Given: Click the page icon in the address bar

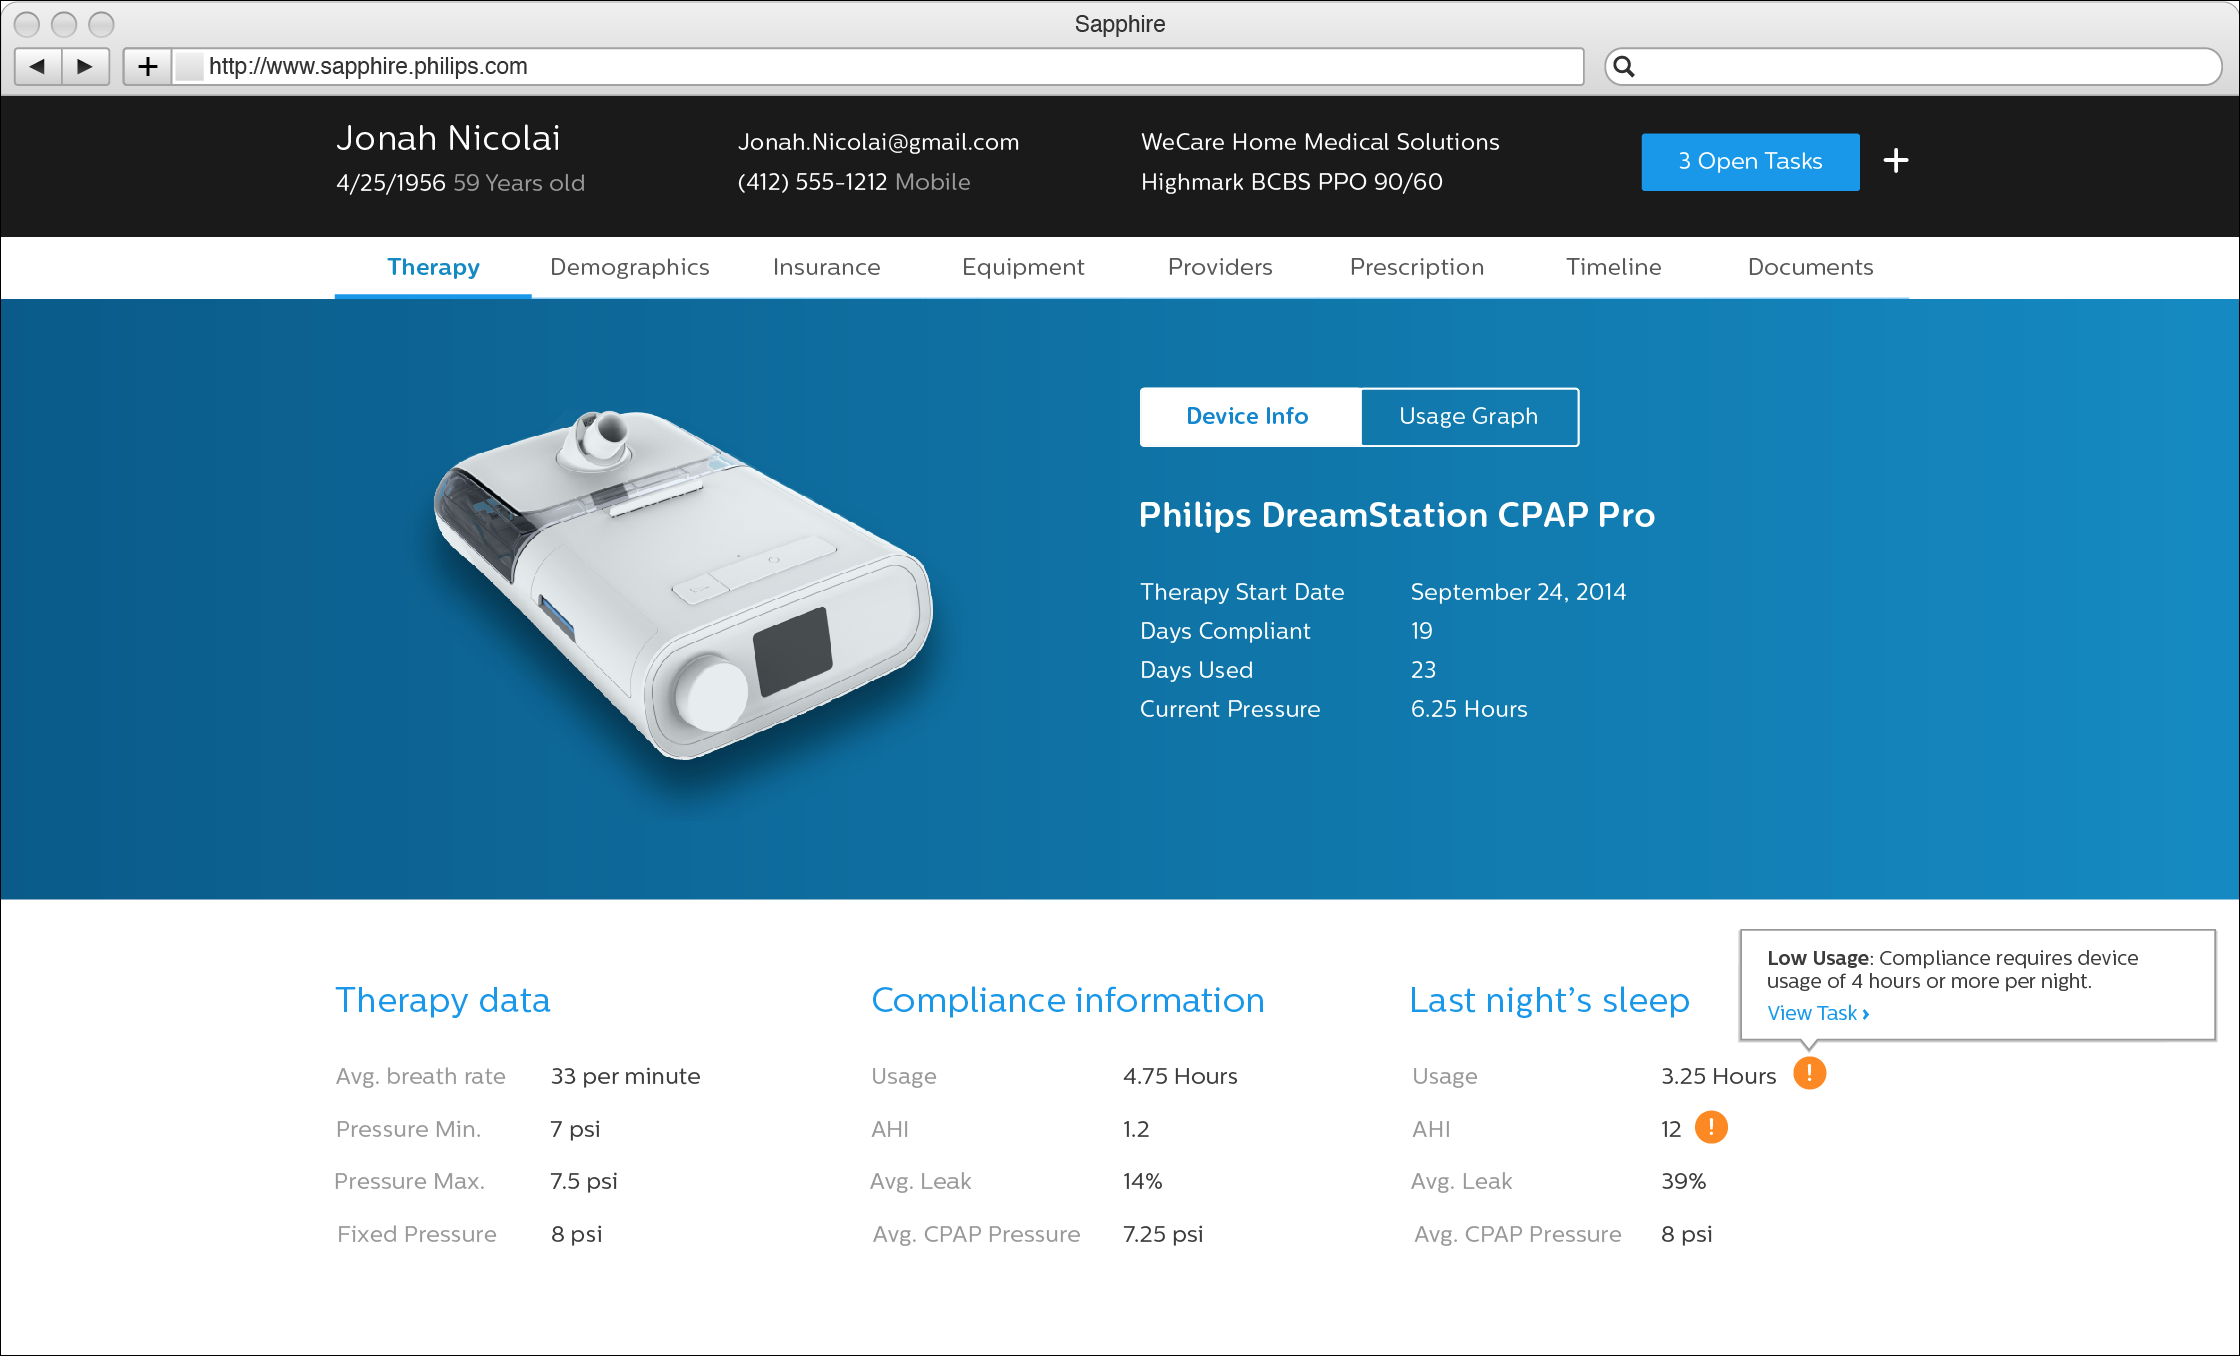Looking at the screenshot, I should pos(190,66).
